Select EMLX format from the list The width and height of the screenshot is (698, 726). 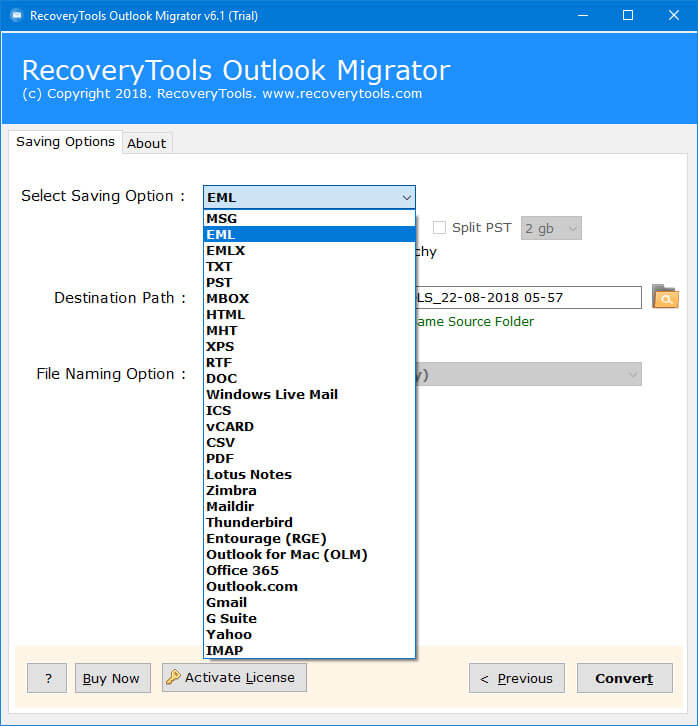pyautogui.click(x=309, y=250)
